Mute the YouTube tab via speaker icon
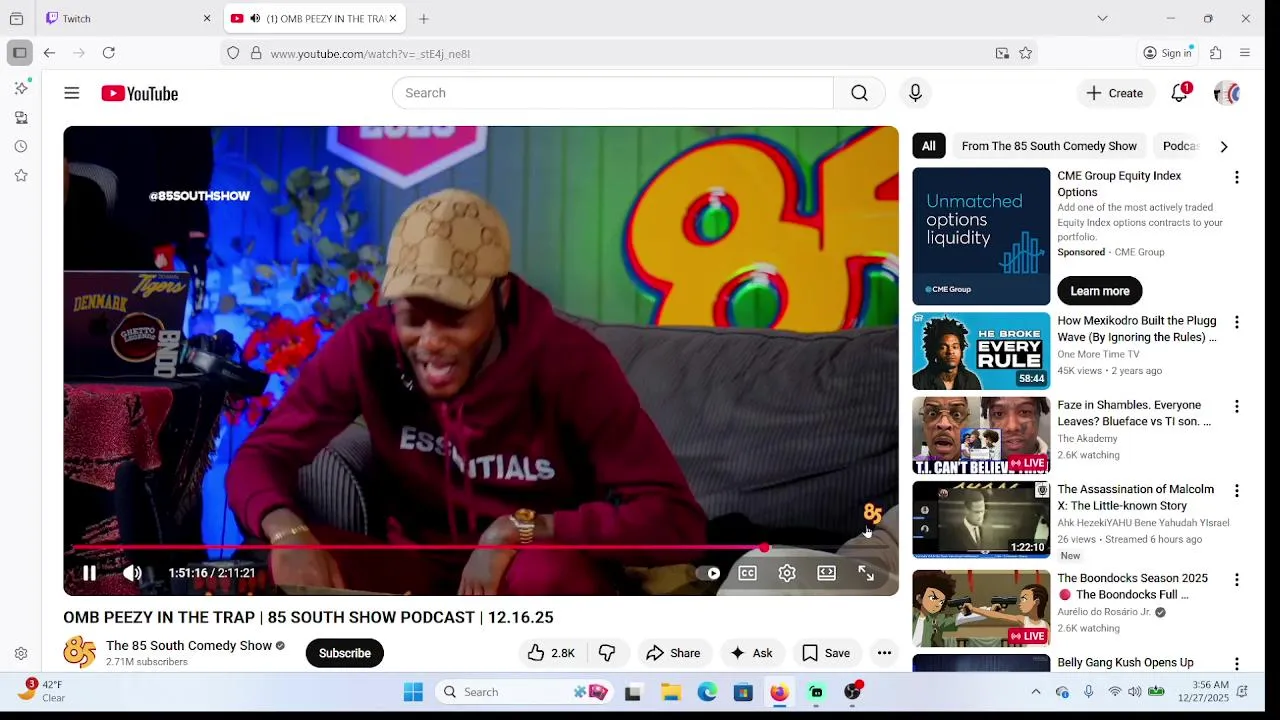The image size is (1280, 720). coord(255,18)
